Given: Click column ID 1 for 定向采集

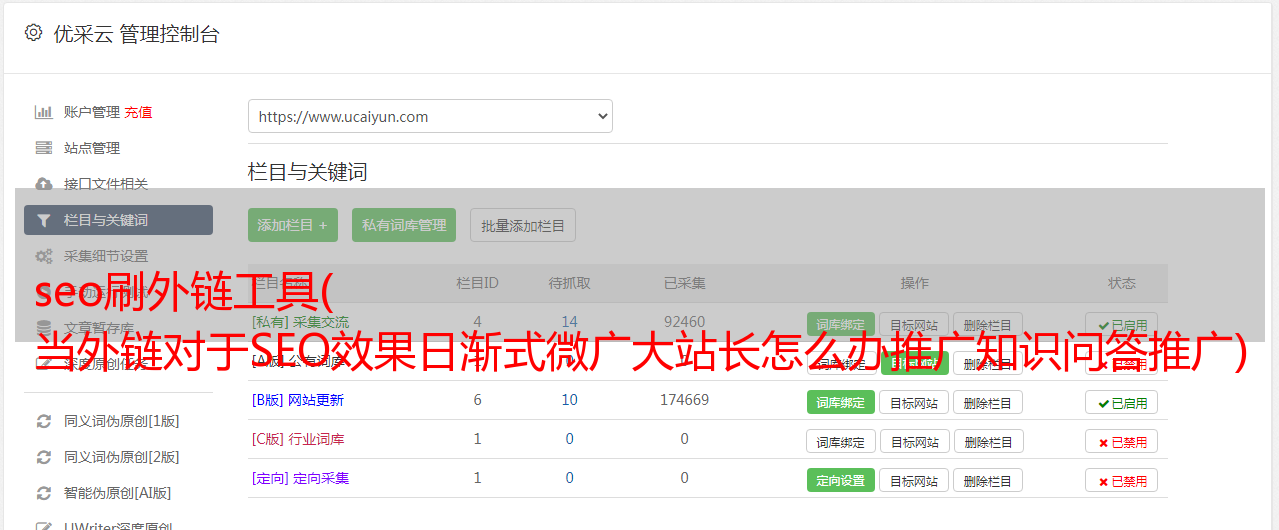Looking at the screenshot, I should (477, 478).
